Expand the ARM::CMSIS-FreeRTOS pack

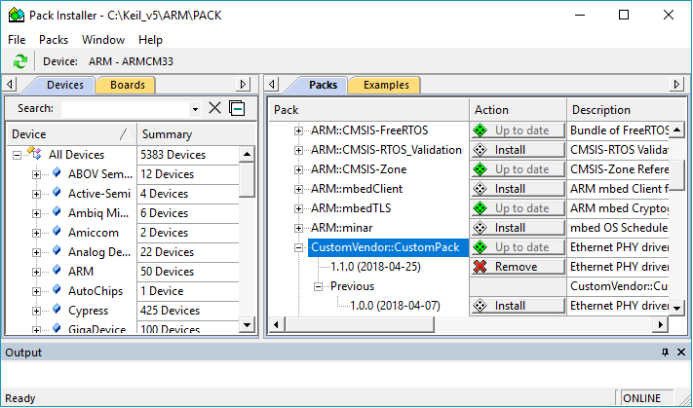pos(298,131)
